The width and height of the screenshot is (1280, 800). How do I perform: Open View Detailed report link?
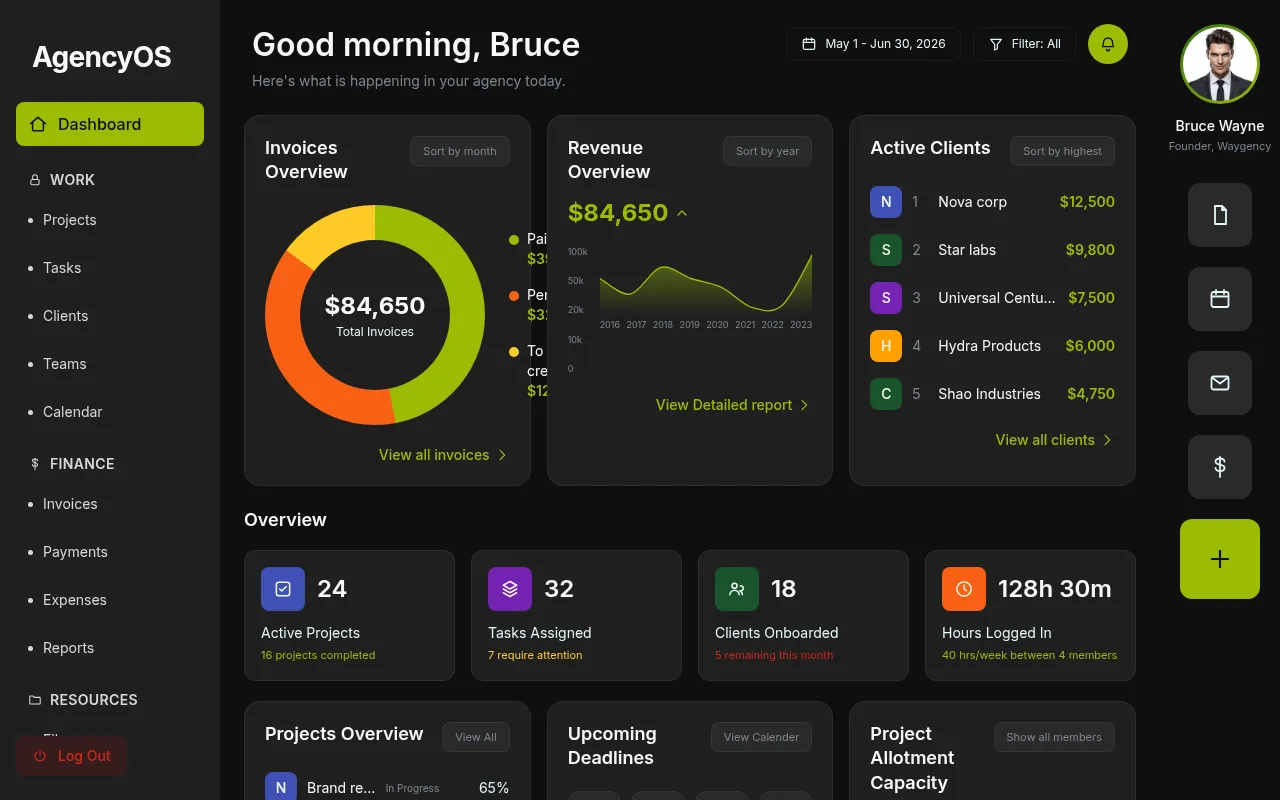(733, 405)
